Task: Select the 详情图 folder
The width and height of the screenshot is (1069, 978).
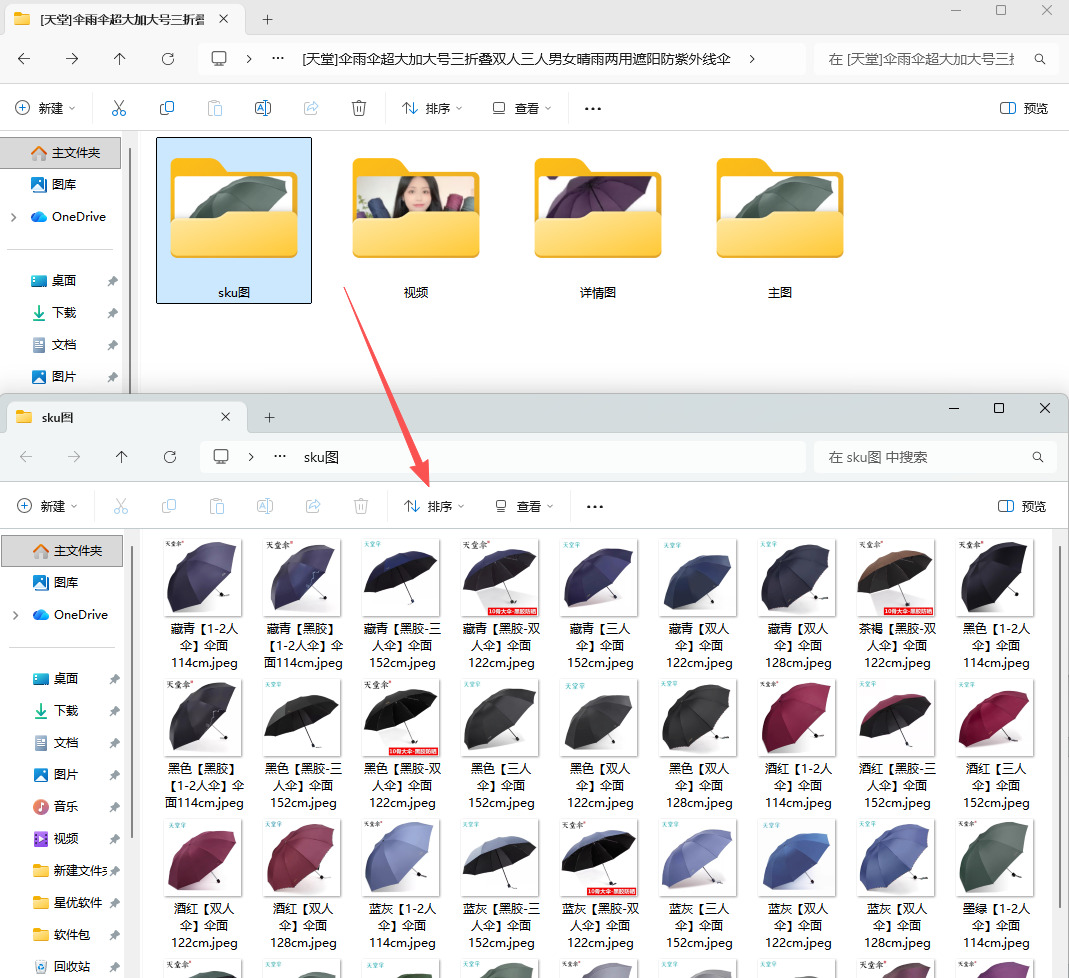Action: pos(598,220)
